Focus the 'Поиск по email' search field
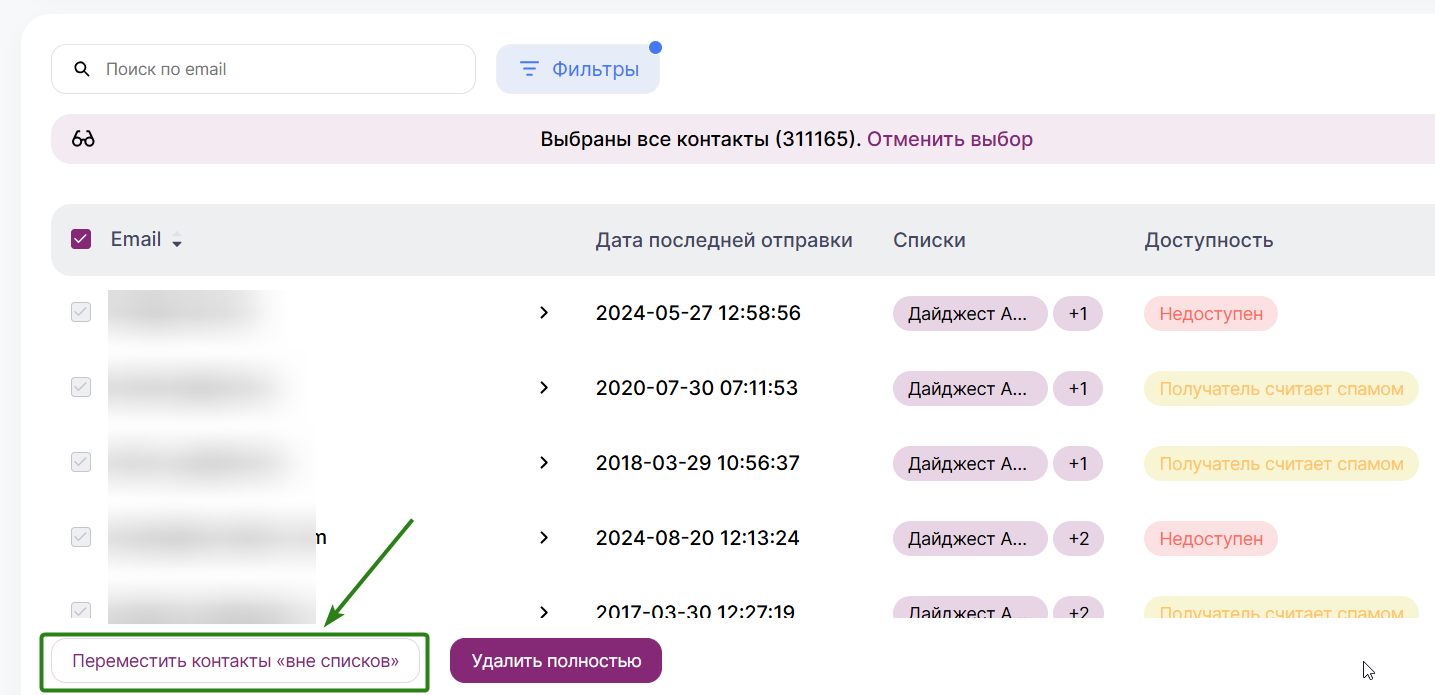This screenshot has width=1435, height=695. [x=263, y=69]
